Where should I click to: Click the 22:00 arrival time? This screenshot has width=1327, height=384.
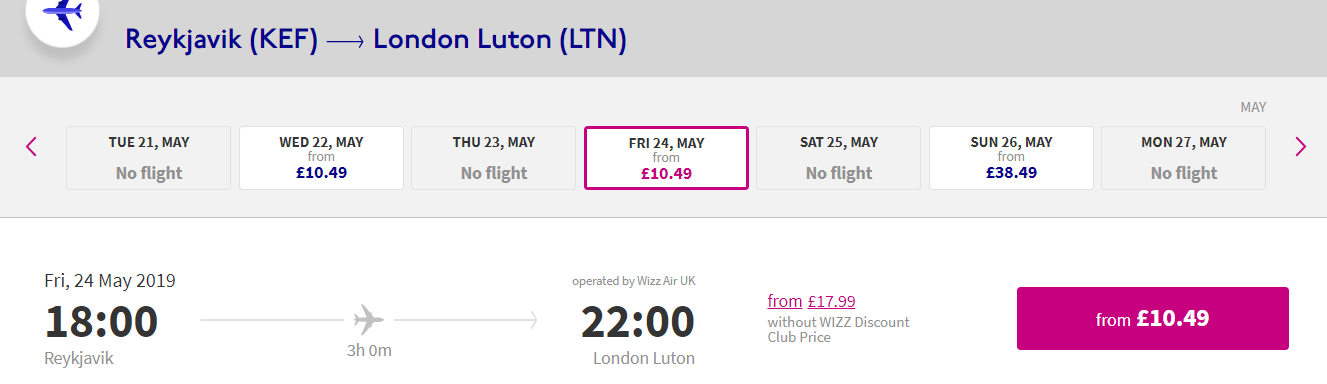coord(638,321)
